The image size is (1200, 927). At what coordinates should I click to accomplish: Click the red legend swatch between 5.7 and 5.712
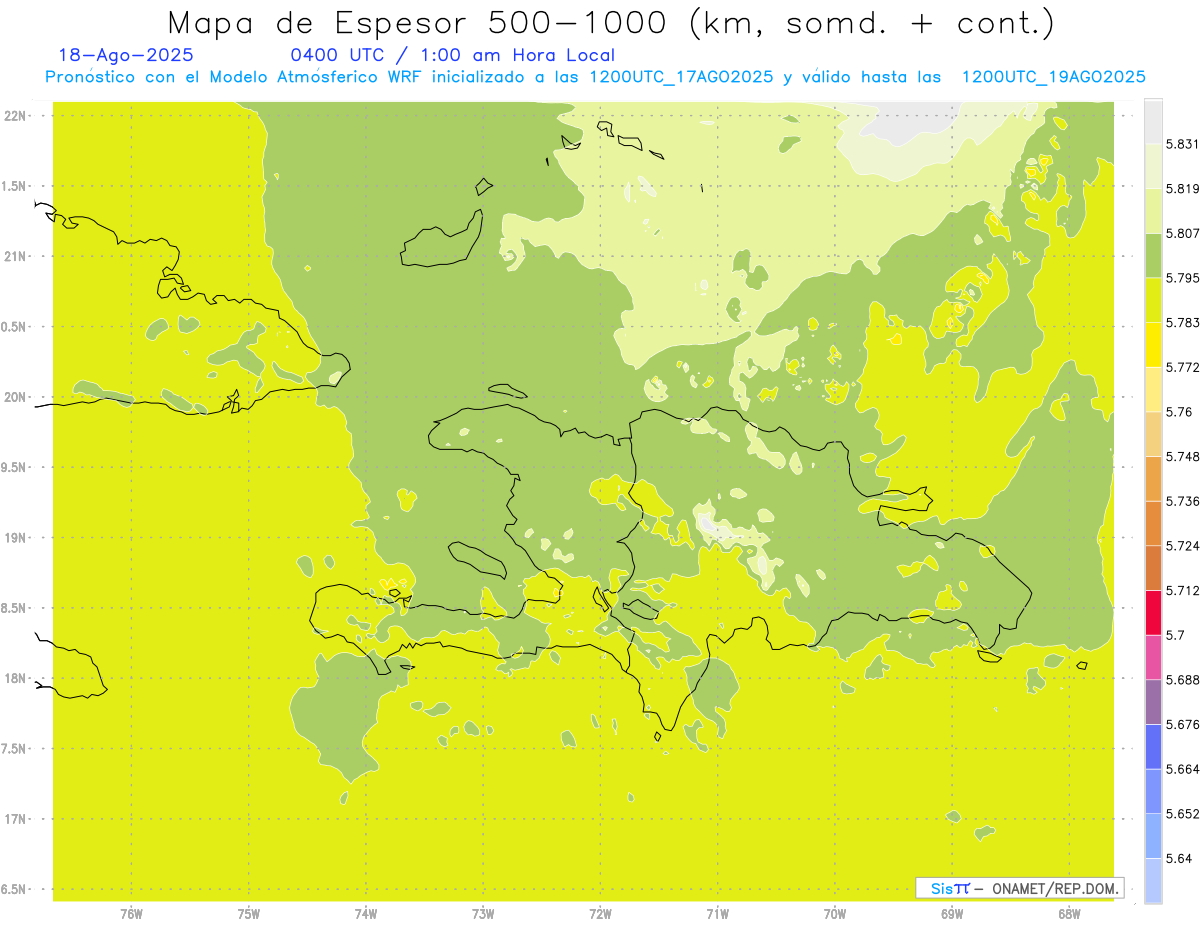point(1153,612)
